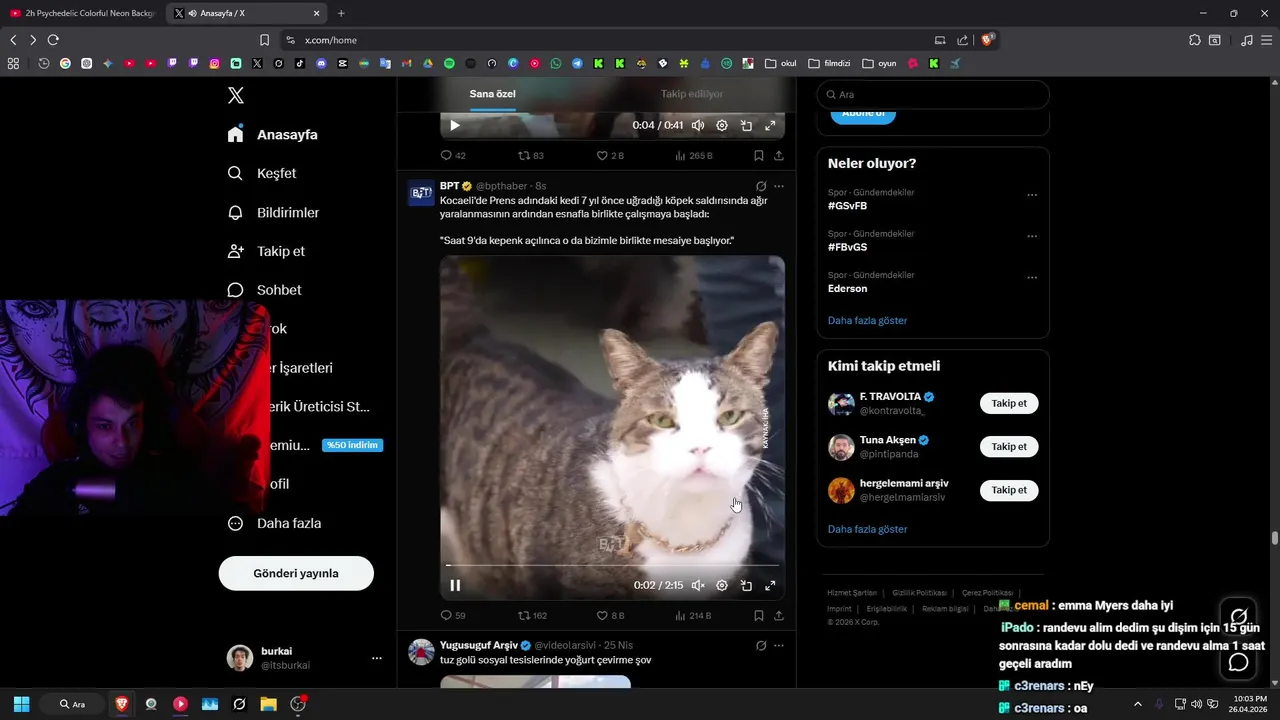This screenshot has width=1280, height=720.
Task: Open Windows Start menu
Action: click(21, 704)
